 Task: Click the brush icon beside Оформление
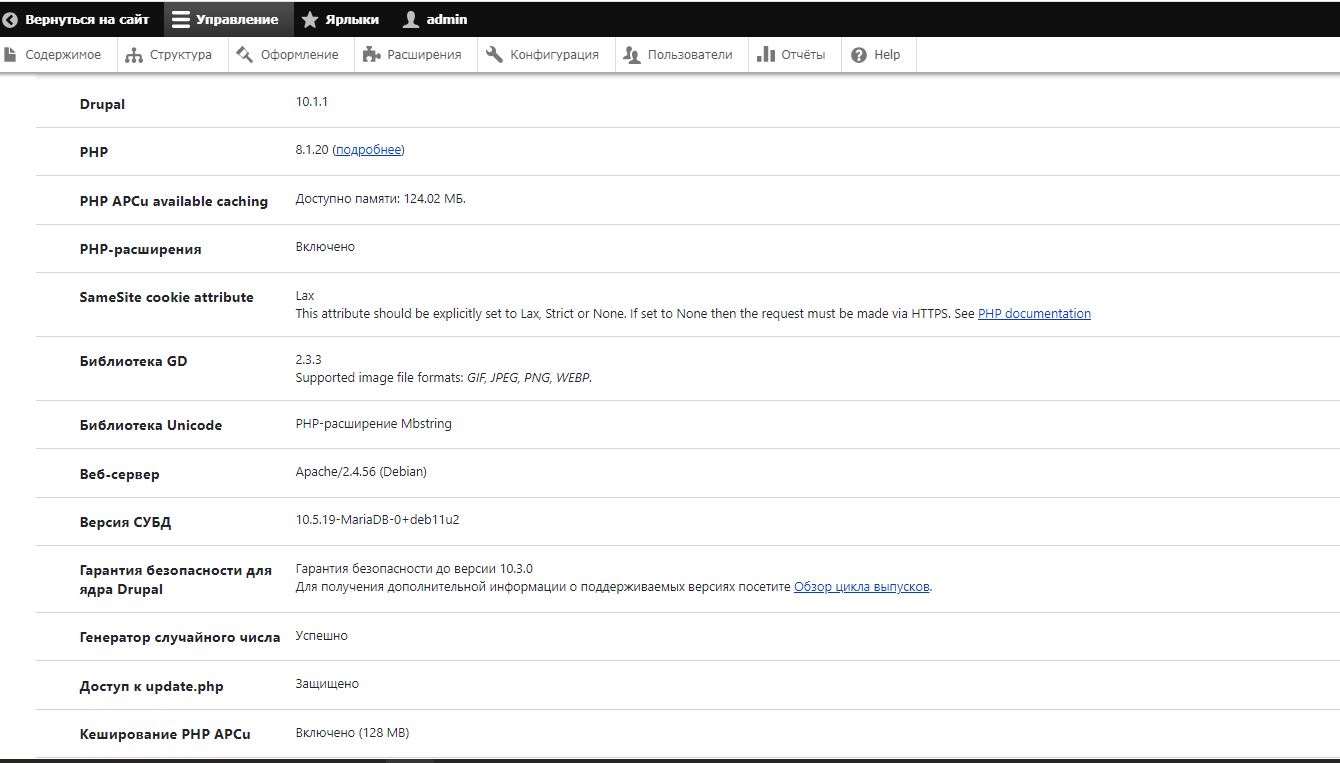click(x=245, y=55)
